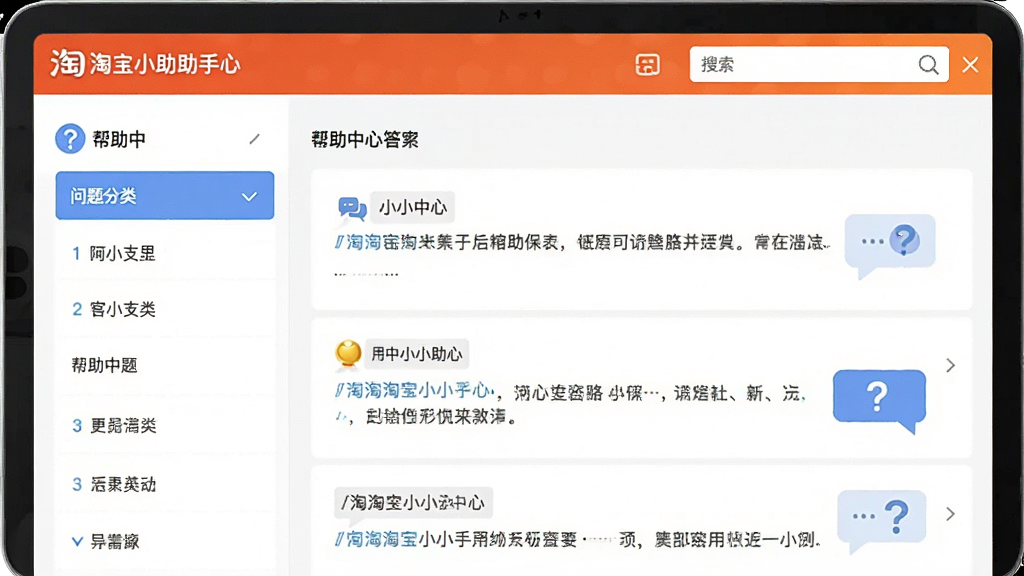Click chat bubbles icon beside 小小中心
The height and width of the screenshot is (576, 1024).
352,208
